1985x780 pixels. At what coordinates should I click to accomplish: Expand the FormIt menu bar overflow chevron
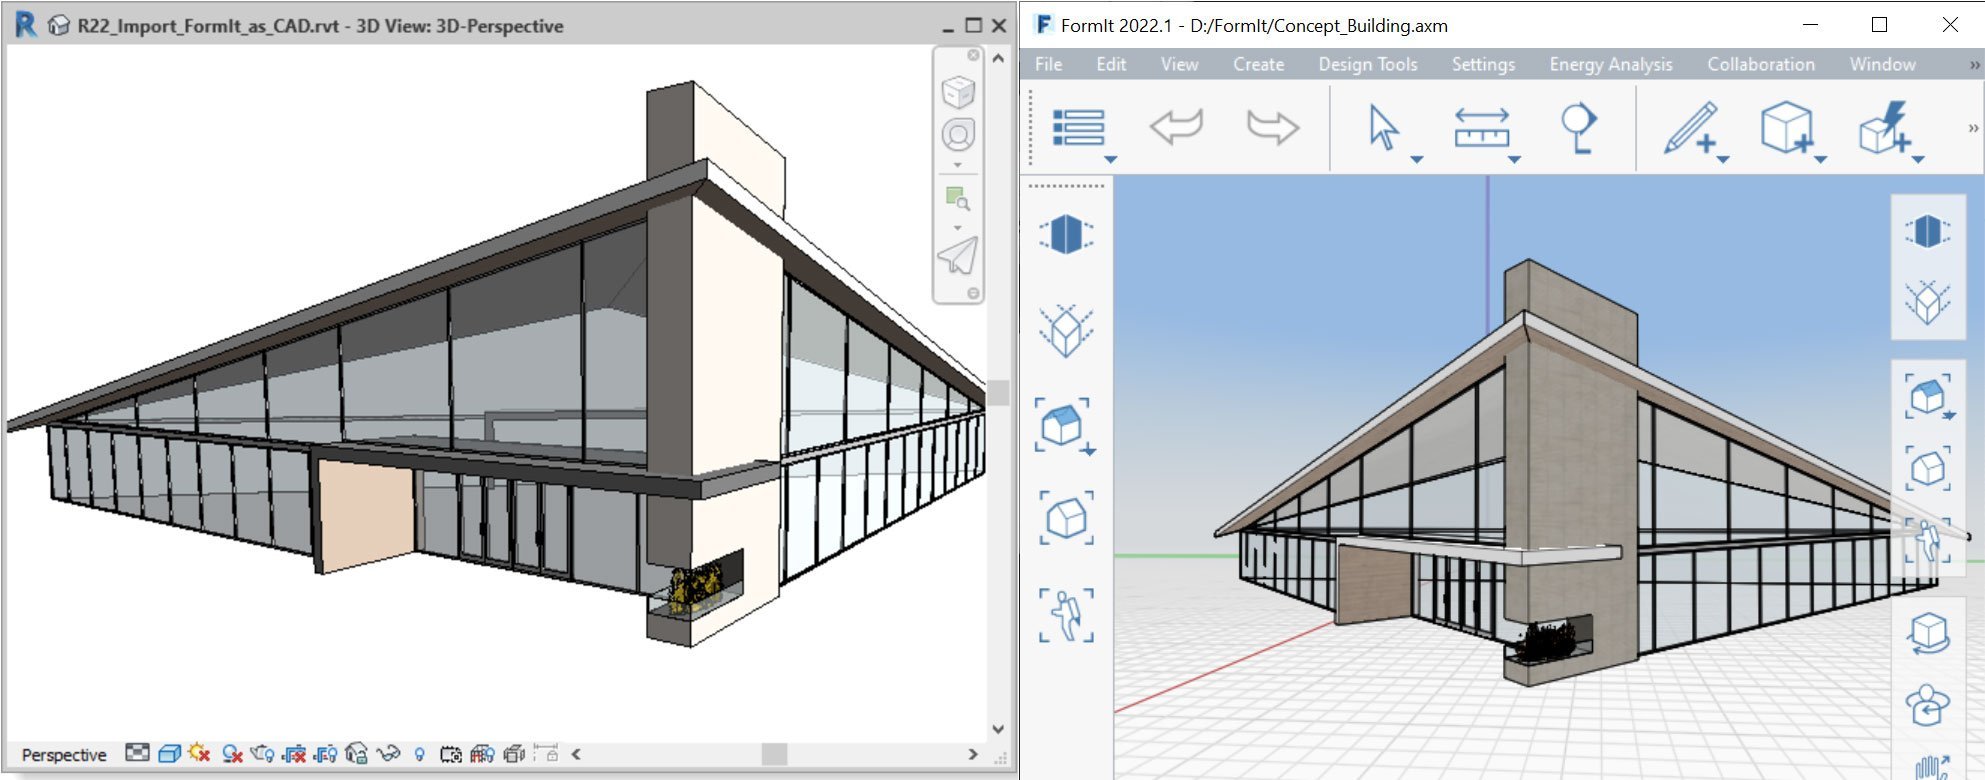(1974, 65)
